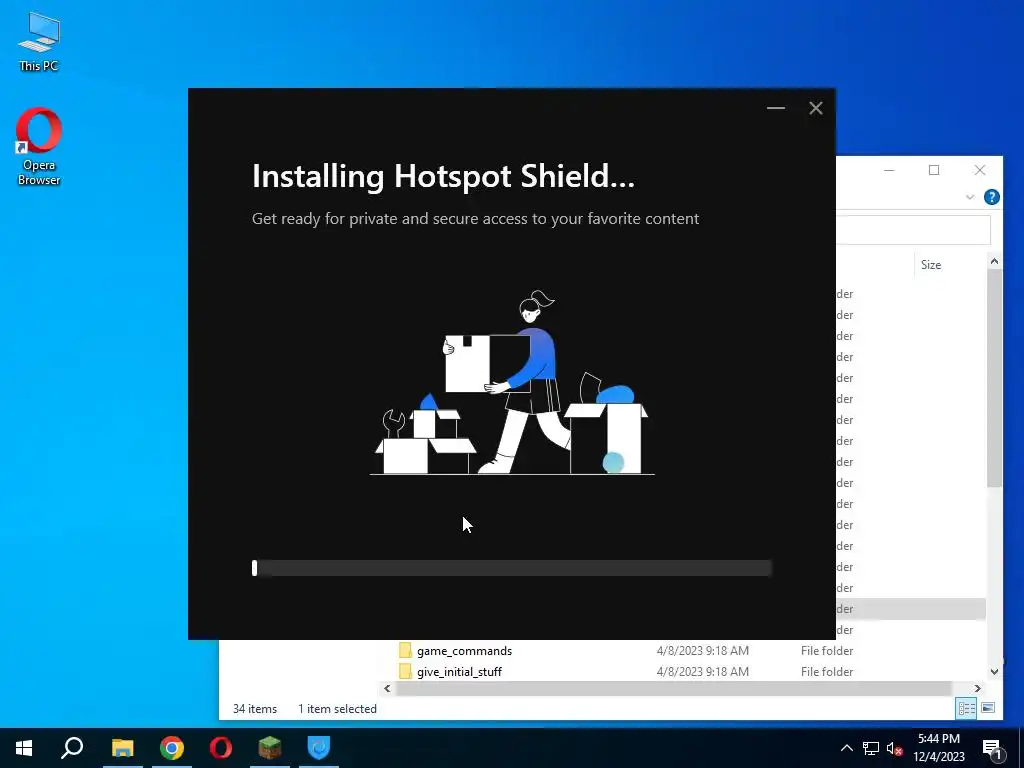
Task: Select the game_commands folder
Action: pos(464,650)
